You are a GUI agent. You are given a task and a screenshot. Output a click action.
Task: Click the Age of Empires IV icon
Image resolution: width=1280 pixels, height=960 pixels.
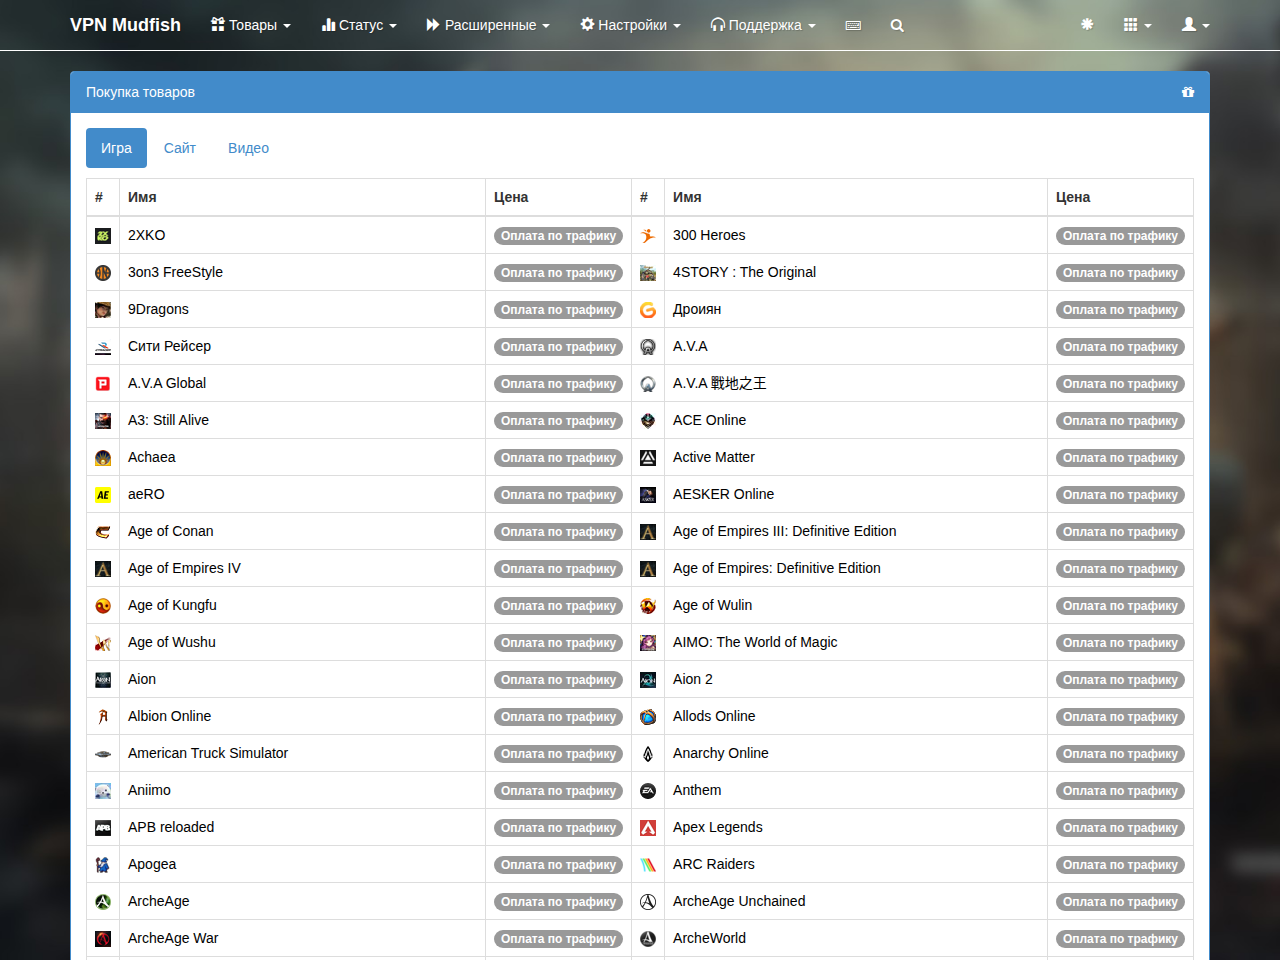pos(103,569)
